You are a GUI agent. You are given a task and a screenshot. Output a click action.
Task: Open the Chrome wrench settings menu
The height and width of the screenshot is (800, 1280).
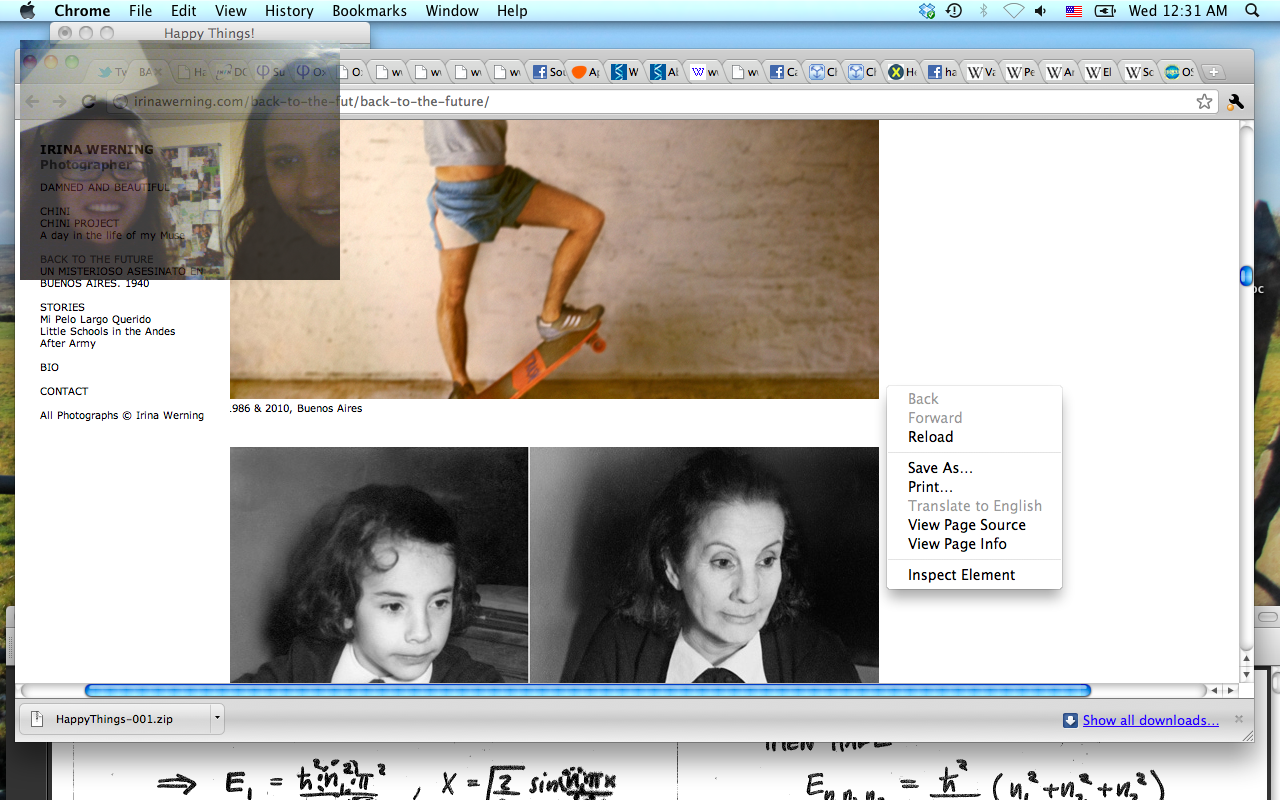[1235, 101]
